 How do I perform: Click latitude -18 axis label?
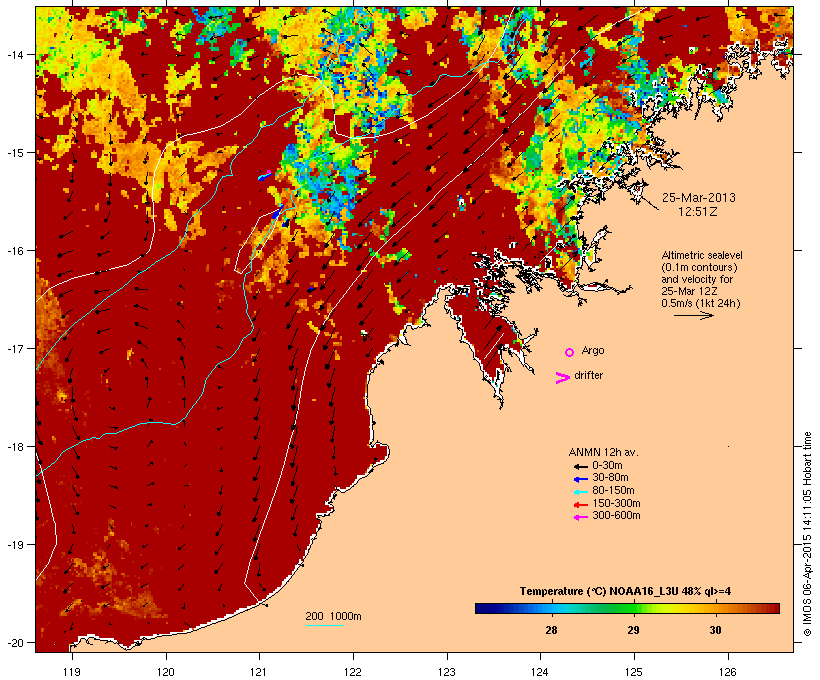pyautogui.click(x=14, y=447)
